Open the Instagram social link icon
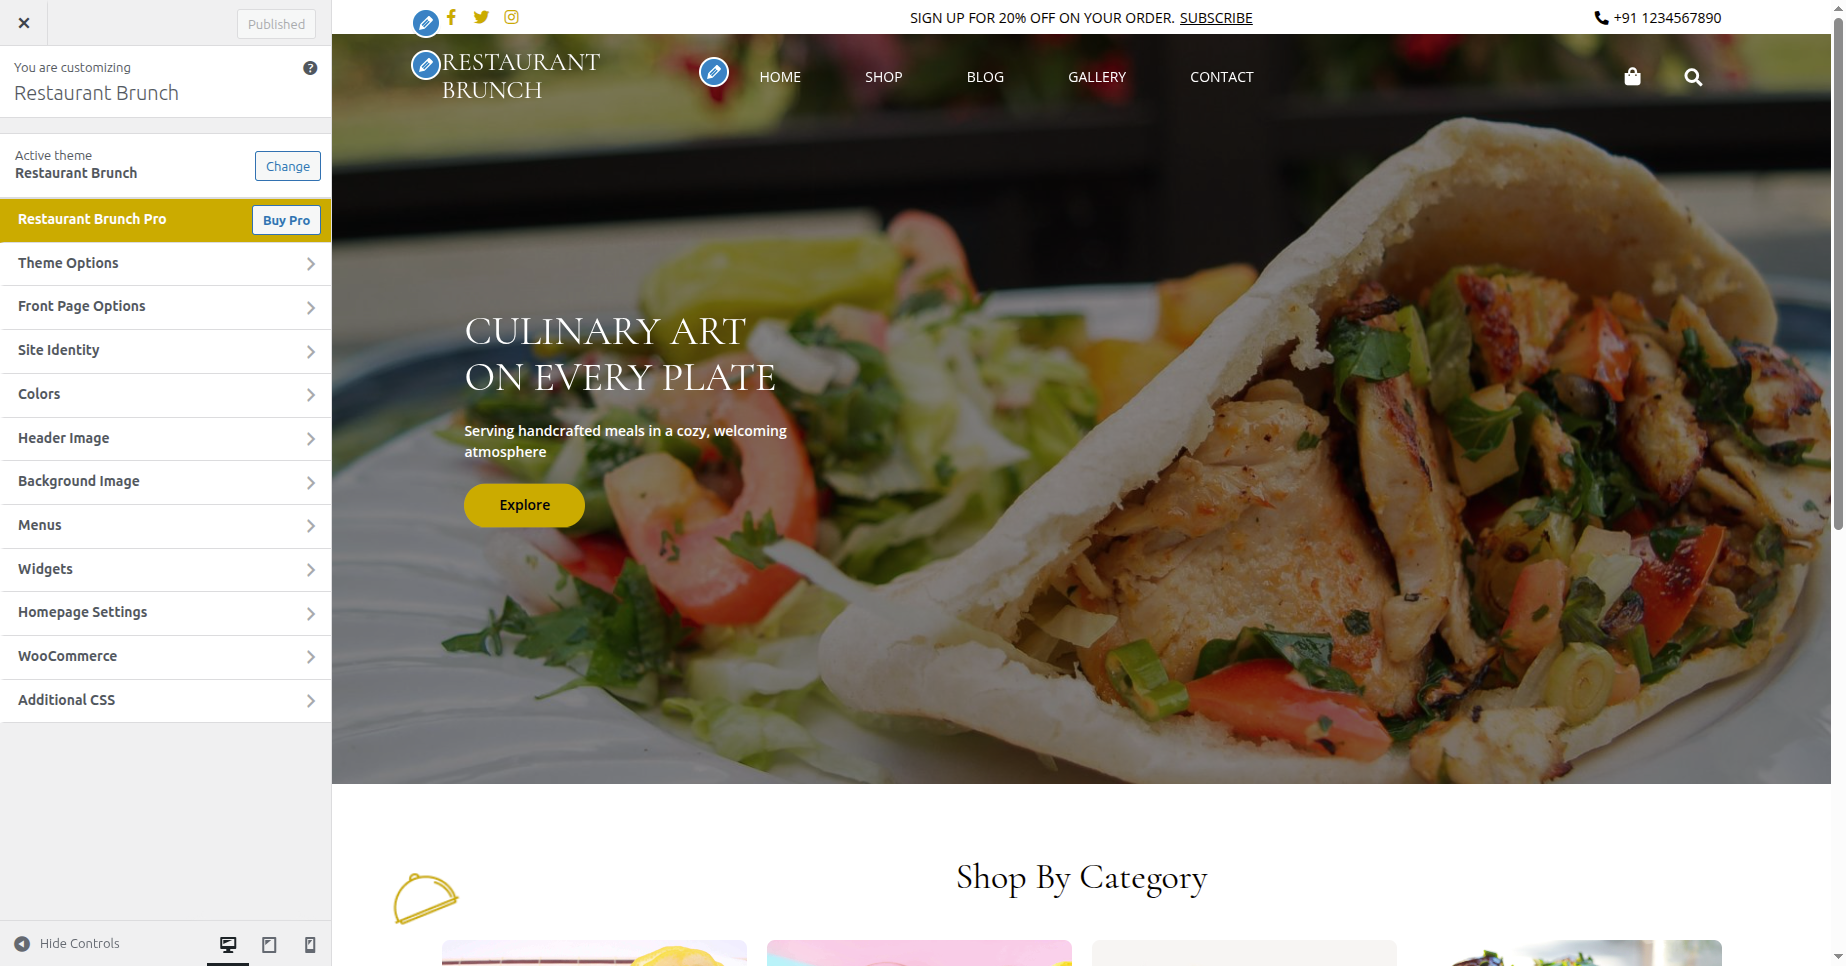 [x=511, y=17]
